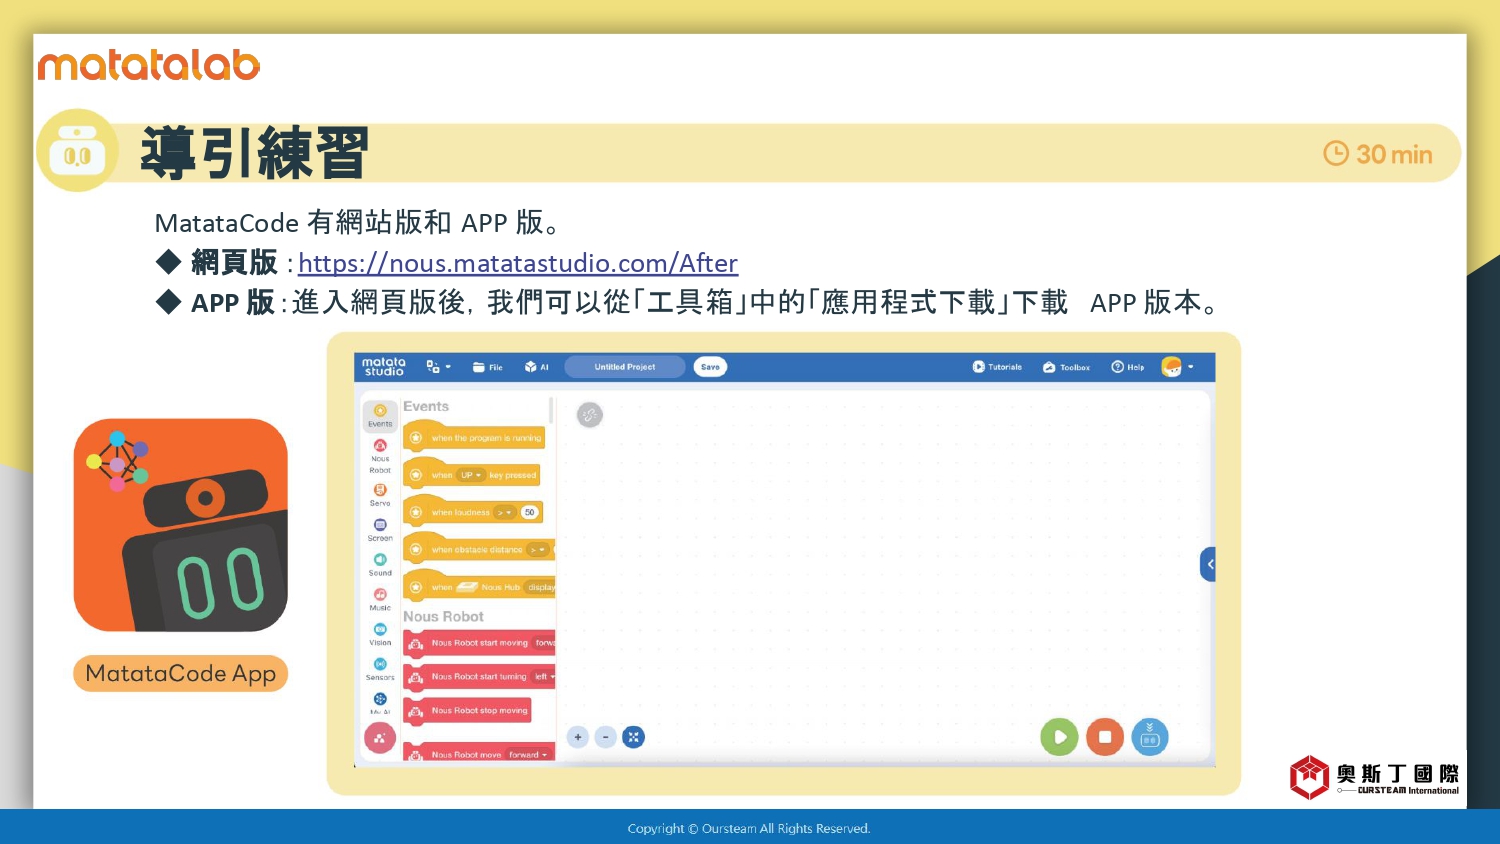Pick the 'when the program is running' block
The height and width of the screenshot is (844, 1500).
(473, 437)
